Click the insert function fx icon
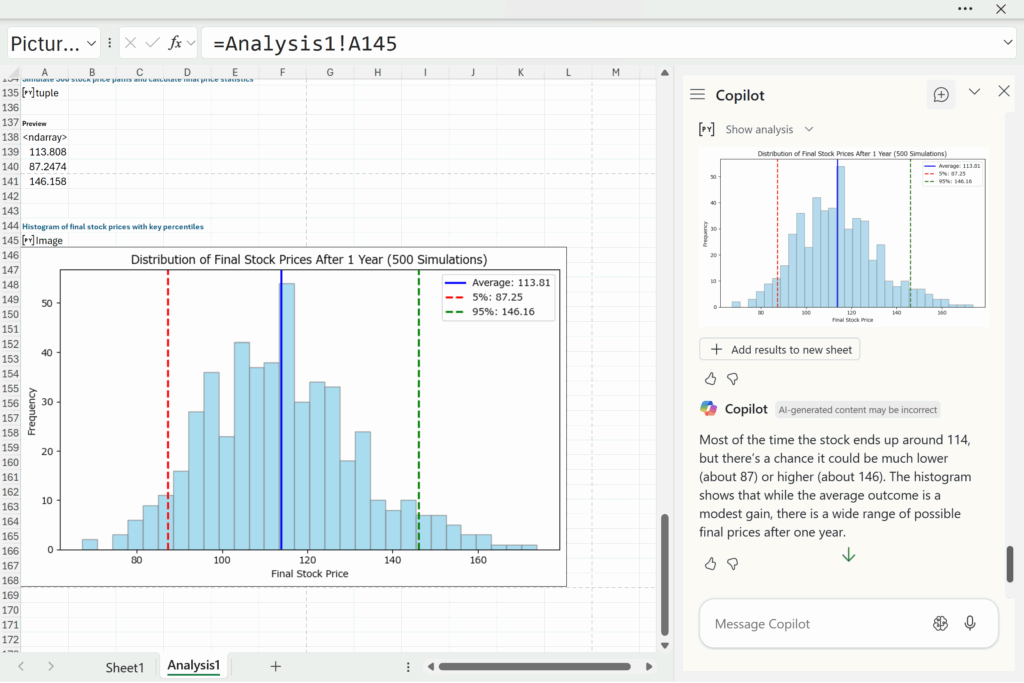The image size is (1024, 683). click(x=176, y=43)
